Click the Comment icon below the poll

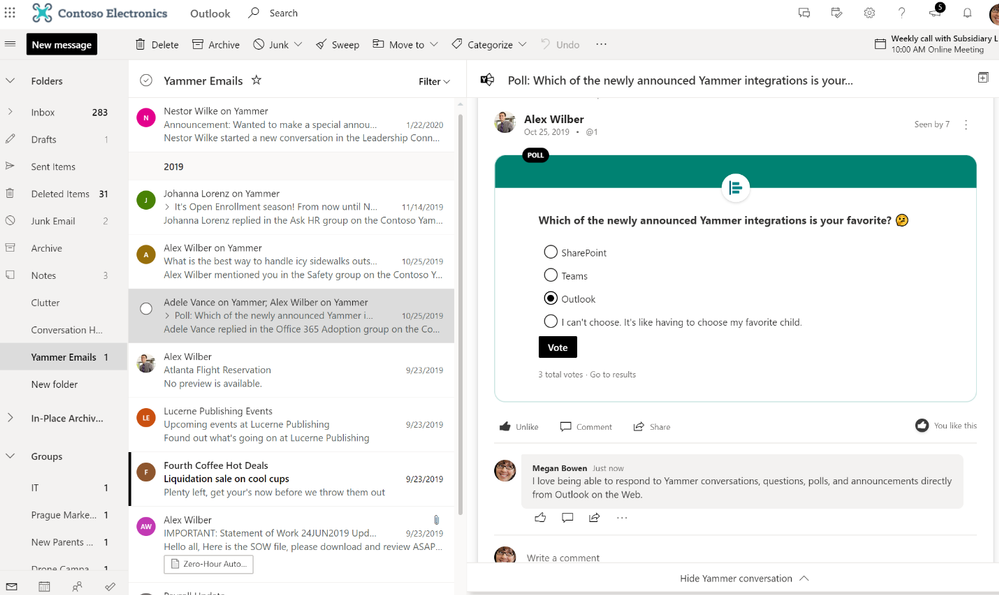click(565, 426)
